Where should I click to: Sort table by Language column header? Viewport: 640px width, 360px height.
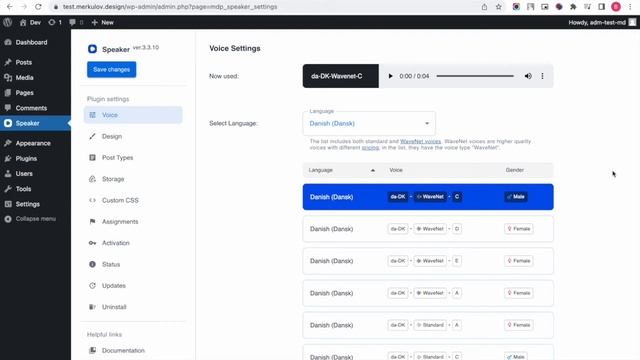320,170
